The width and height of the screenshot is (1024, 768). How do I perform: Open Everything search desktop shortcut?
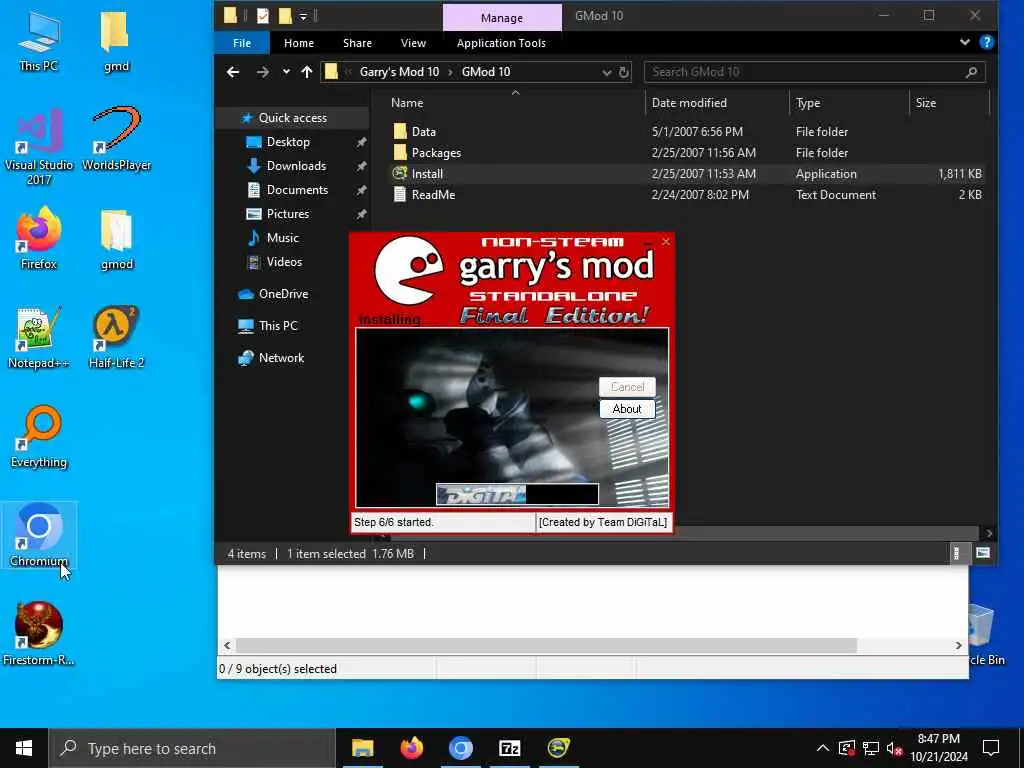39,437
